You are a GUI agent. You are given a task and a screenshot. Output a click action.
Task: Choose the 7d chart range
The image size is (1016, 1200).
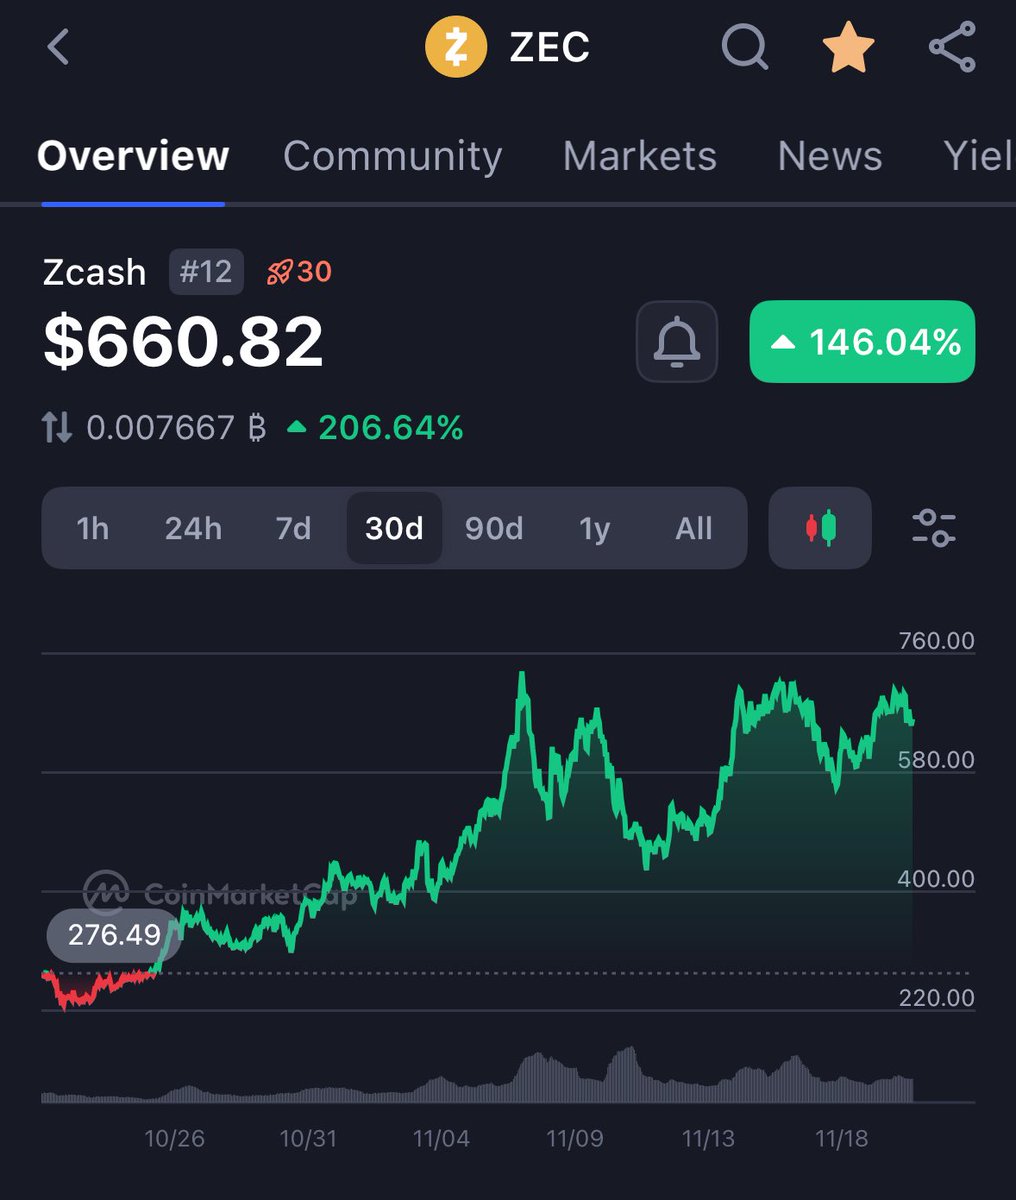[x=293, y=528]
